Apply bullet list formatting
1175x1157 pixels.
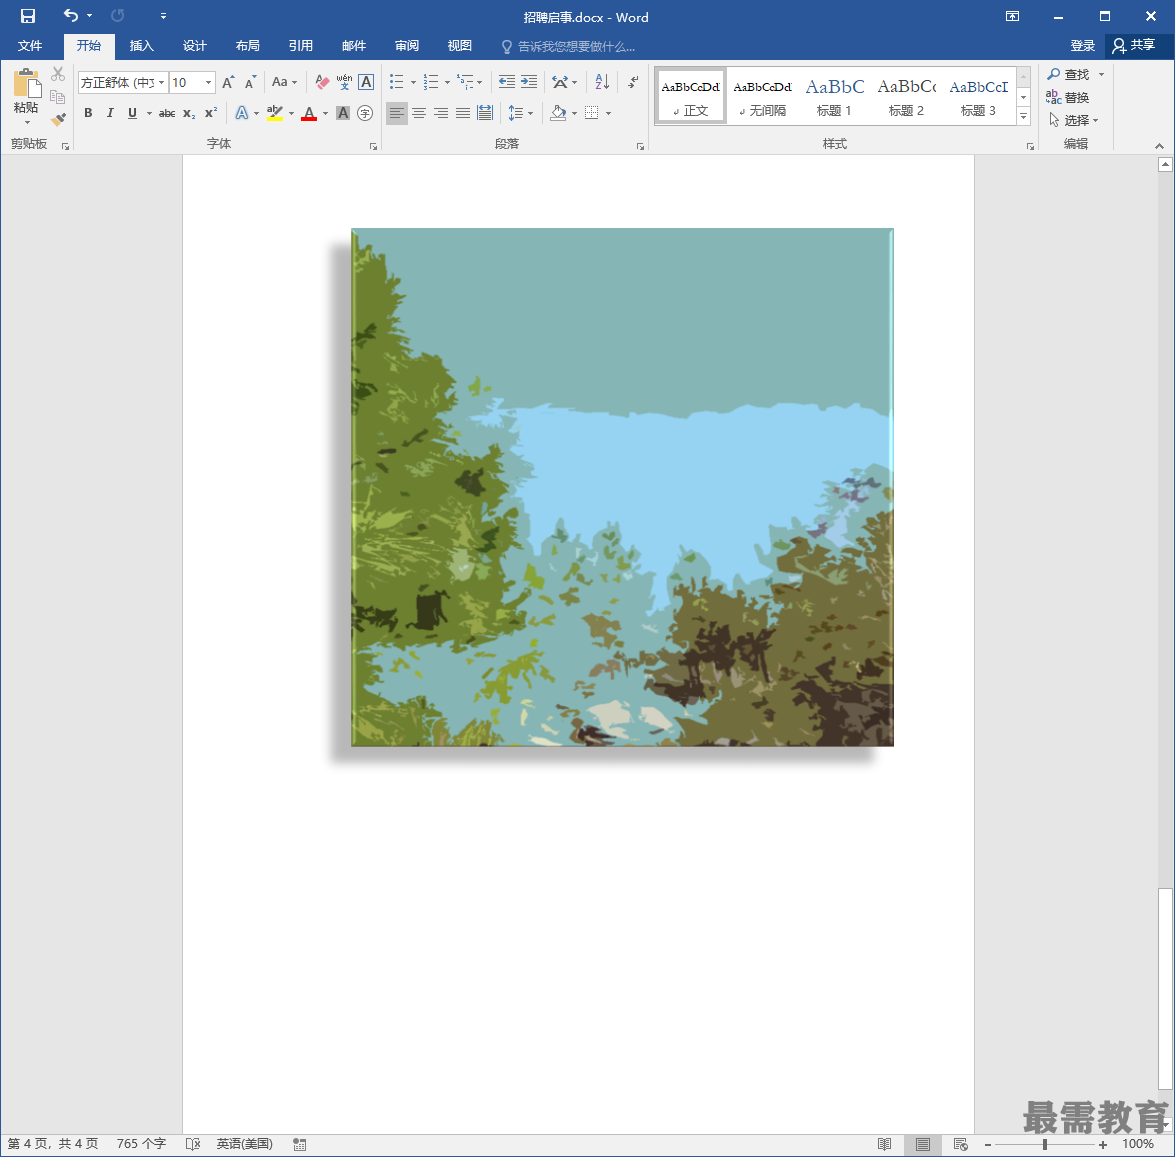point(396,82)
